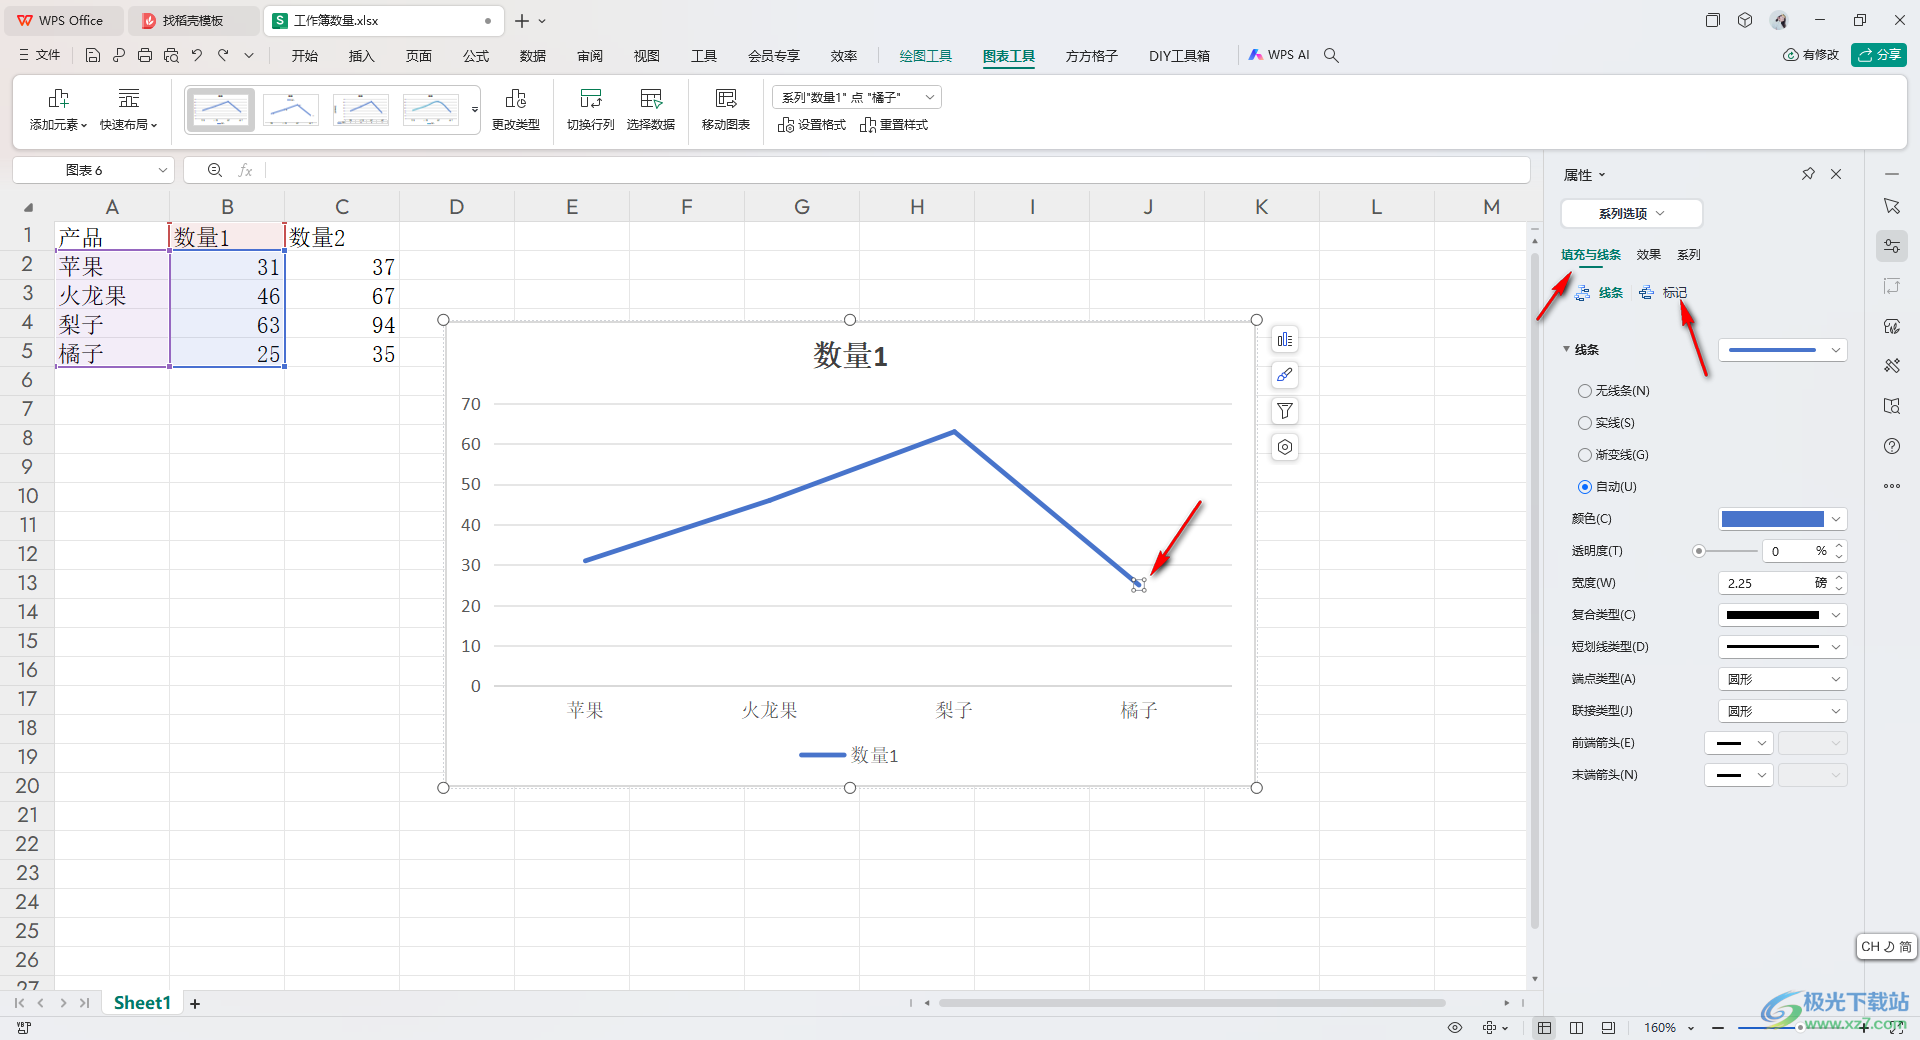Image resolution: width=1920 pixels, height=1040 pixels.
Task: Collapse the Line section triangle
Action: (1567, 349)
